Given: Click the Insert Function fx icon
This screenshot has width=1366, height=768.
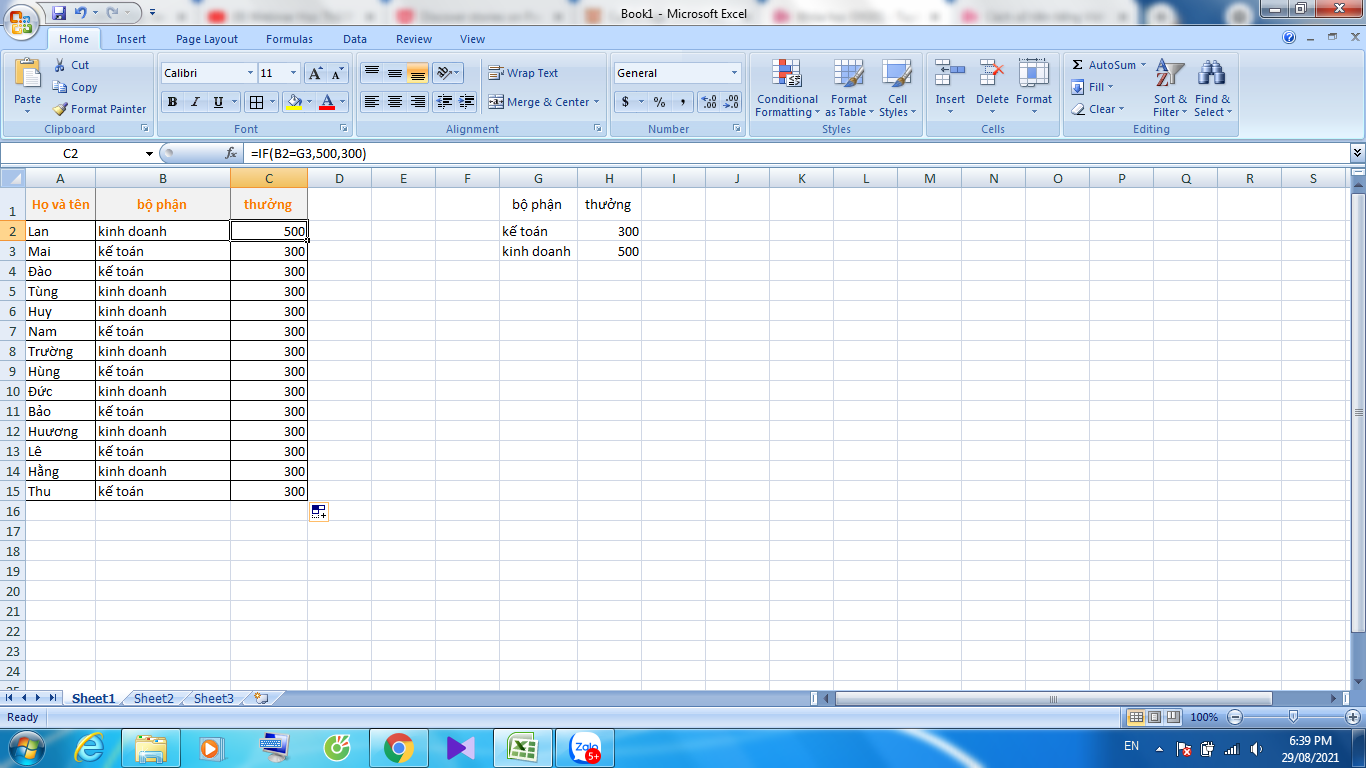Looking at the screenshot, I should (x=231, y=154).
